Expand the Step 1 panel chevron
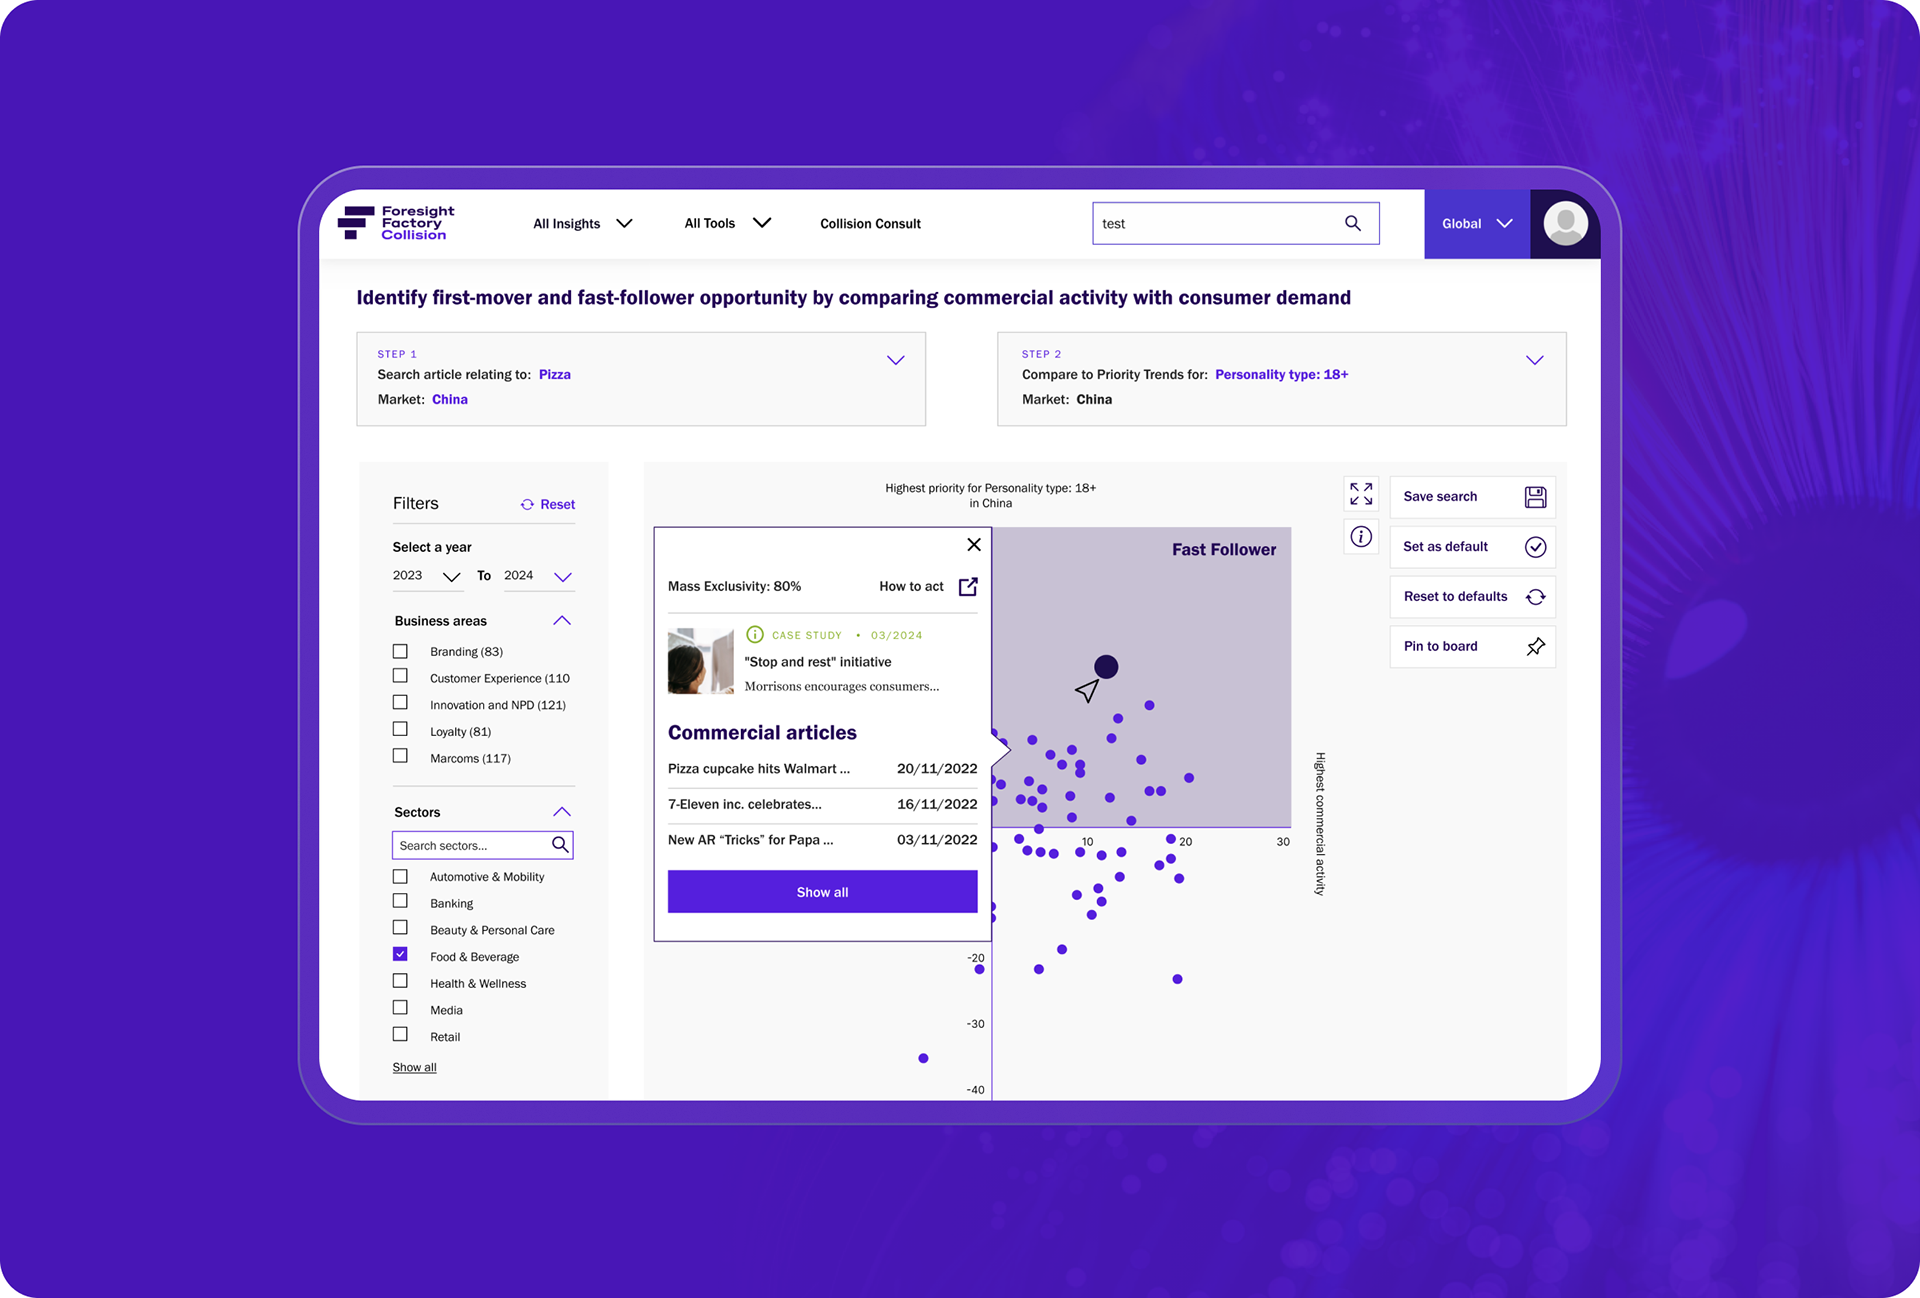Viewport: 1920px width, 1298px height. coord(896,360)
